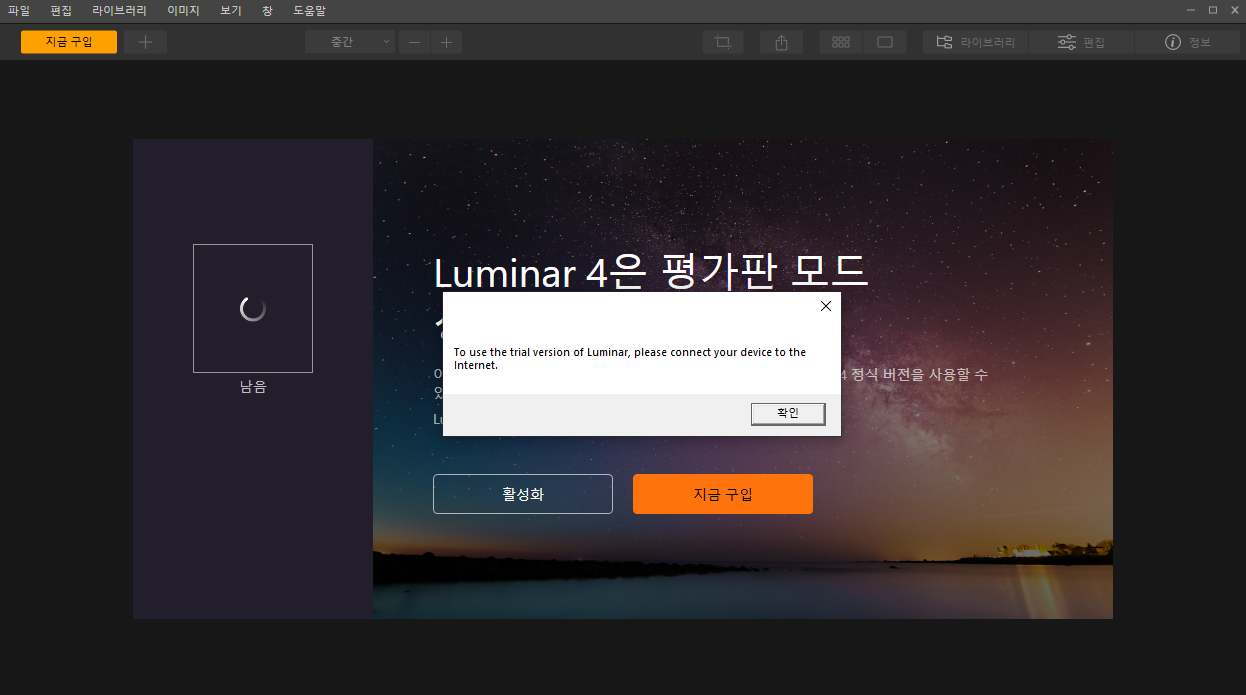Click 확인 to acknowledge the internet warning
The image size is (1246, 695).
[x=787, y=413]
